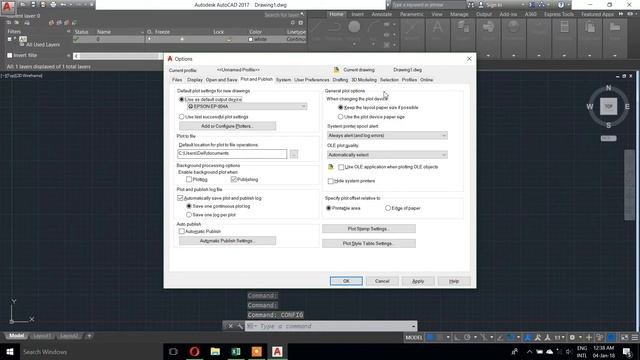Check Invert filter in the layer palette
640x360 pixels.
click(10, 55)
